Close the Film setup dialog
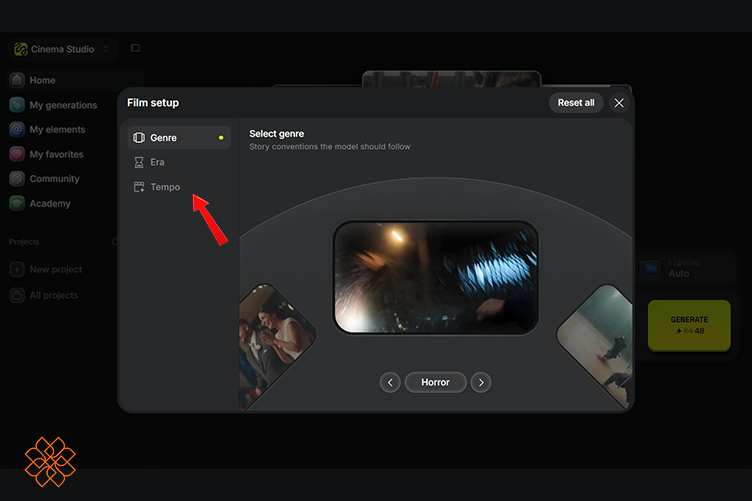This screenshot has height=501, width=752. 619,103
